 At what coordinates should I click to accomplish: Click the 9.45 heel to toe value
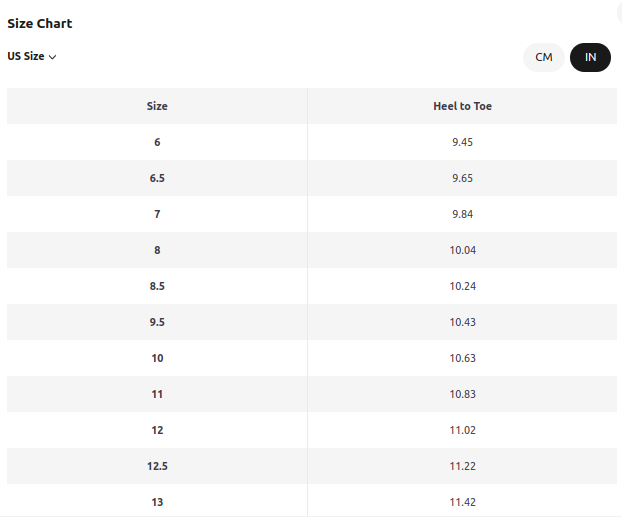463,142
